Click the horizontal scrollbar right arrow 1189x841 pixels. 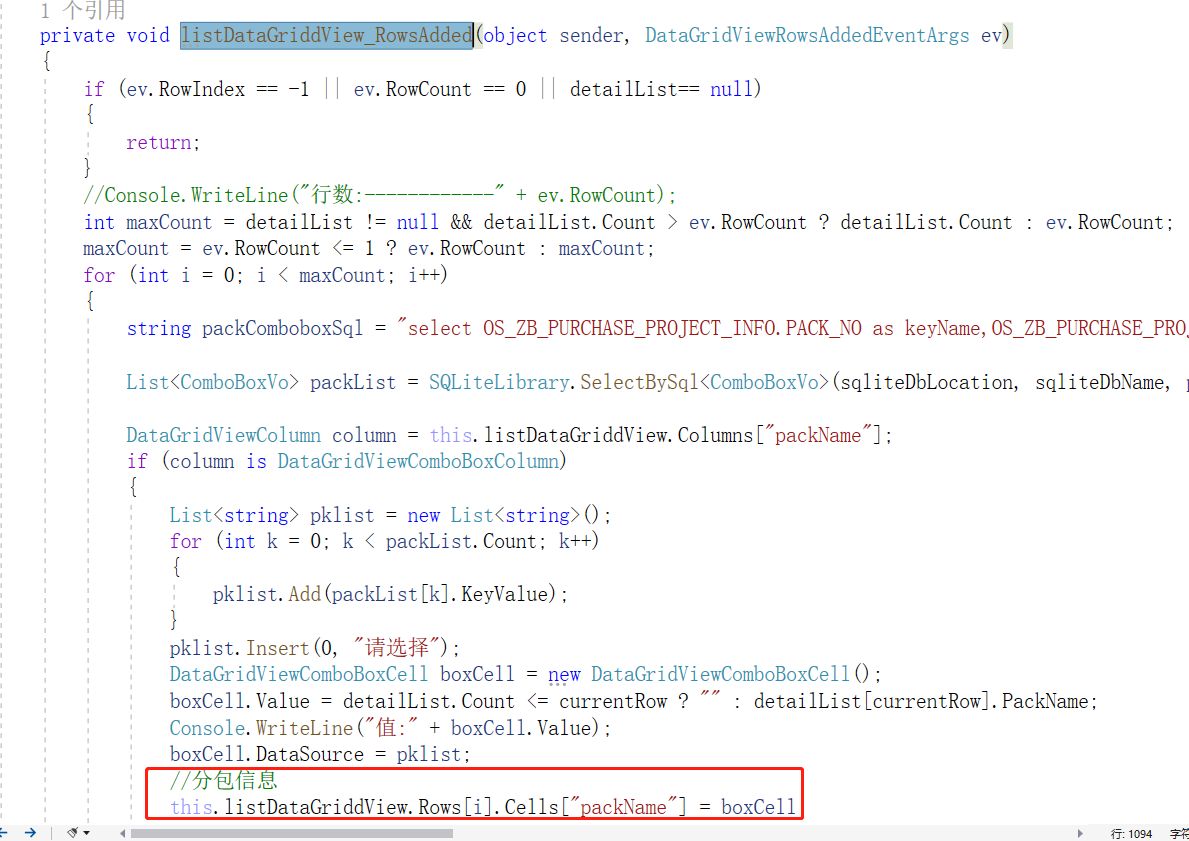[x=1080, y=833]
